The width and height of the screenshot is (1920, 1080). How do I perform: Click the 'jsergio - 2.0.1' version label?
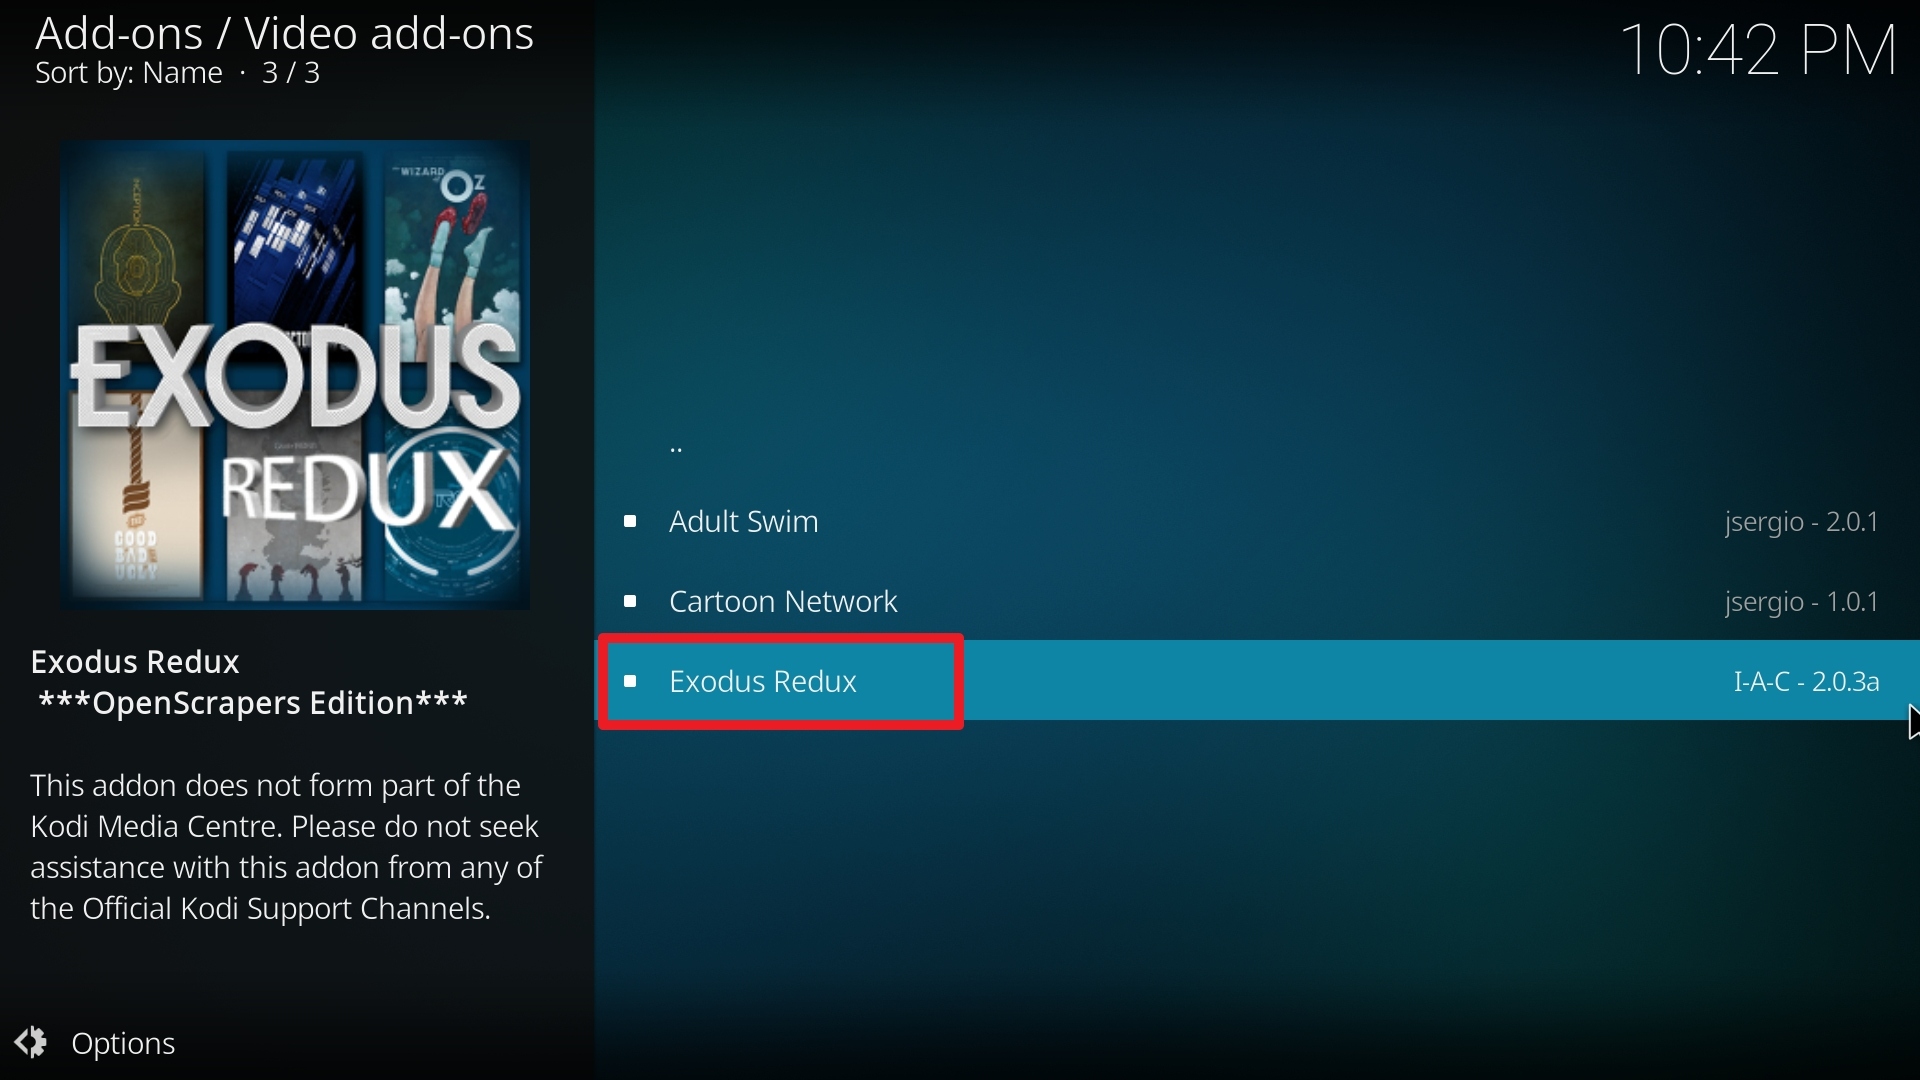tap(1802, 522)
